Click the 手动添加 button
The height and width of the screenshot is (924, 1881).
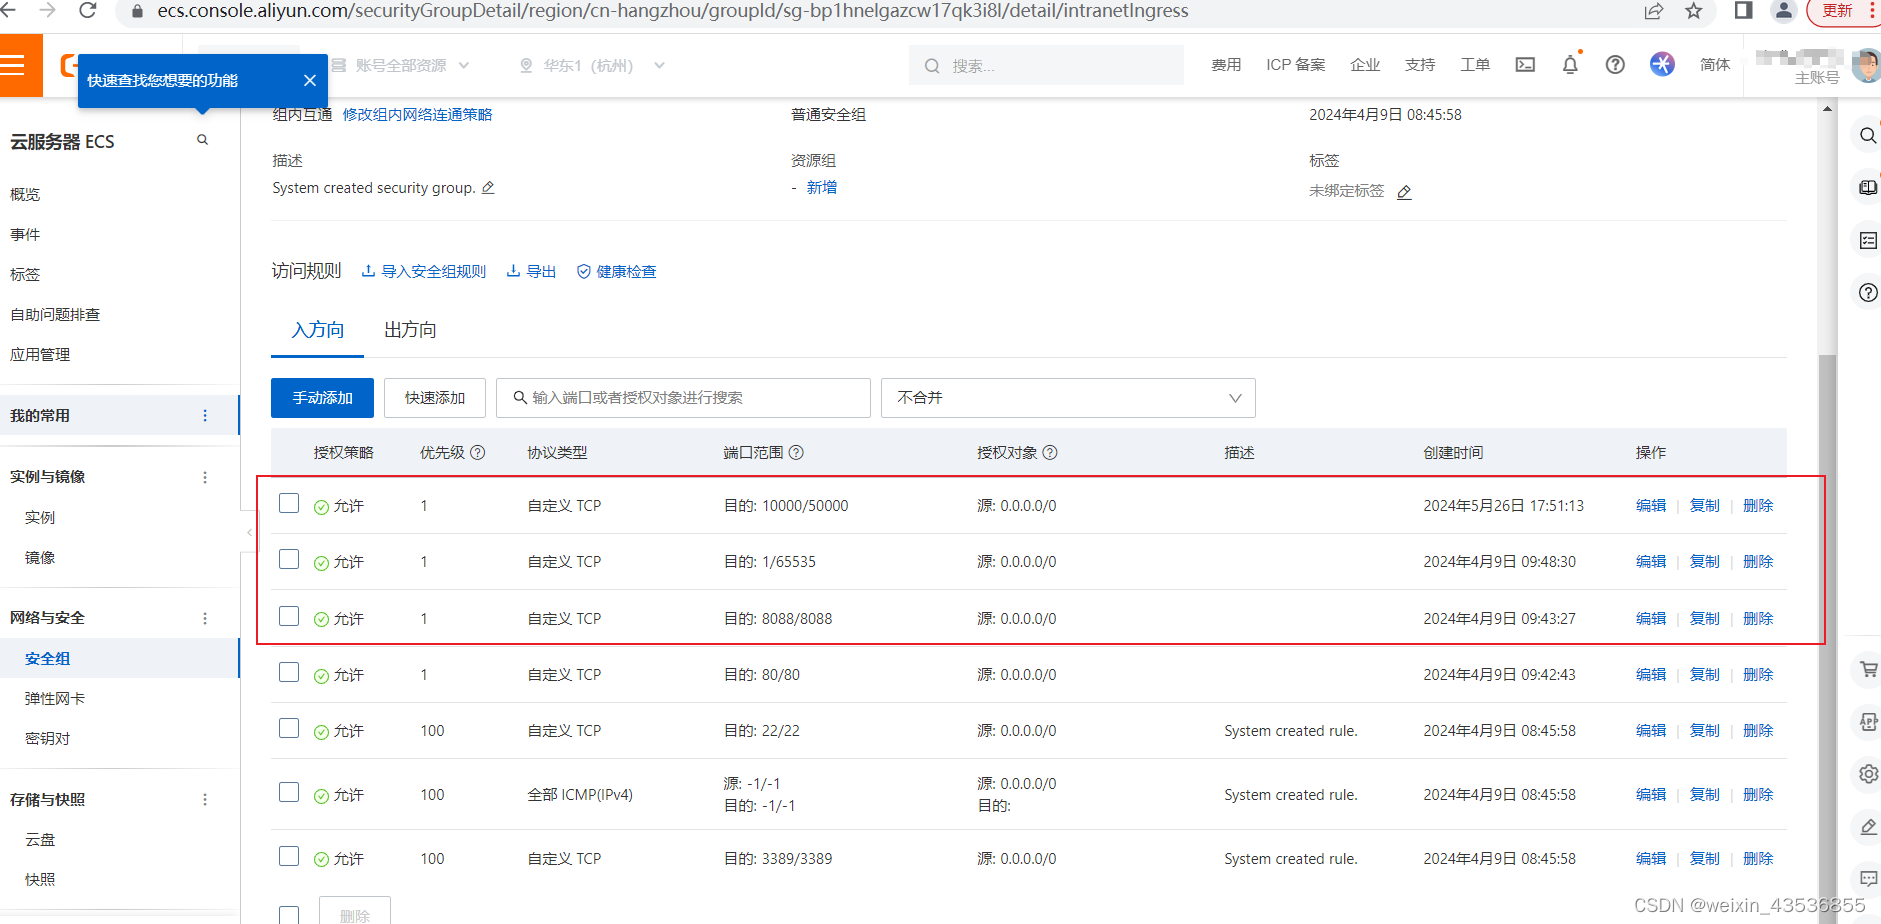tap(322, 398)
